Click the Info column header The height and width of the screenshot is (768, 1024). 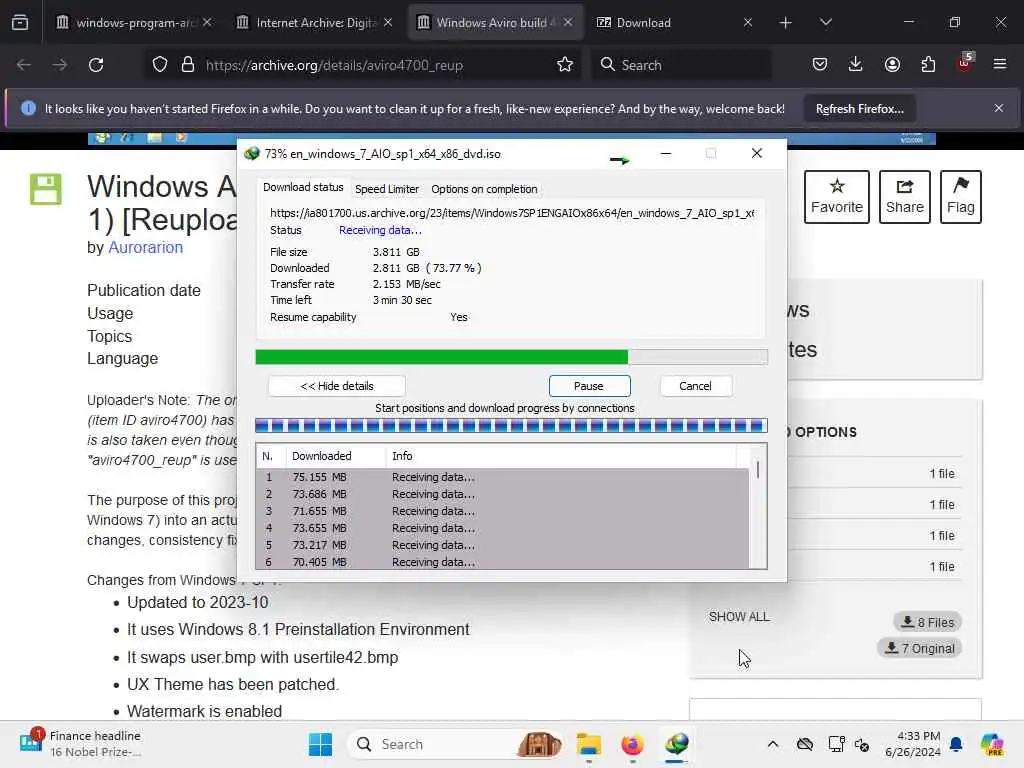point(561,456)
